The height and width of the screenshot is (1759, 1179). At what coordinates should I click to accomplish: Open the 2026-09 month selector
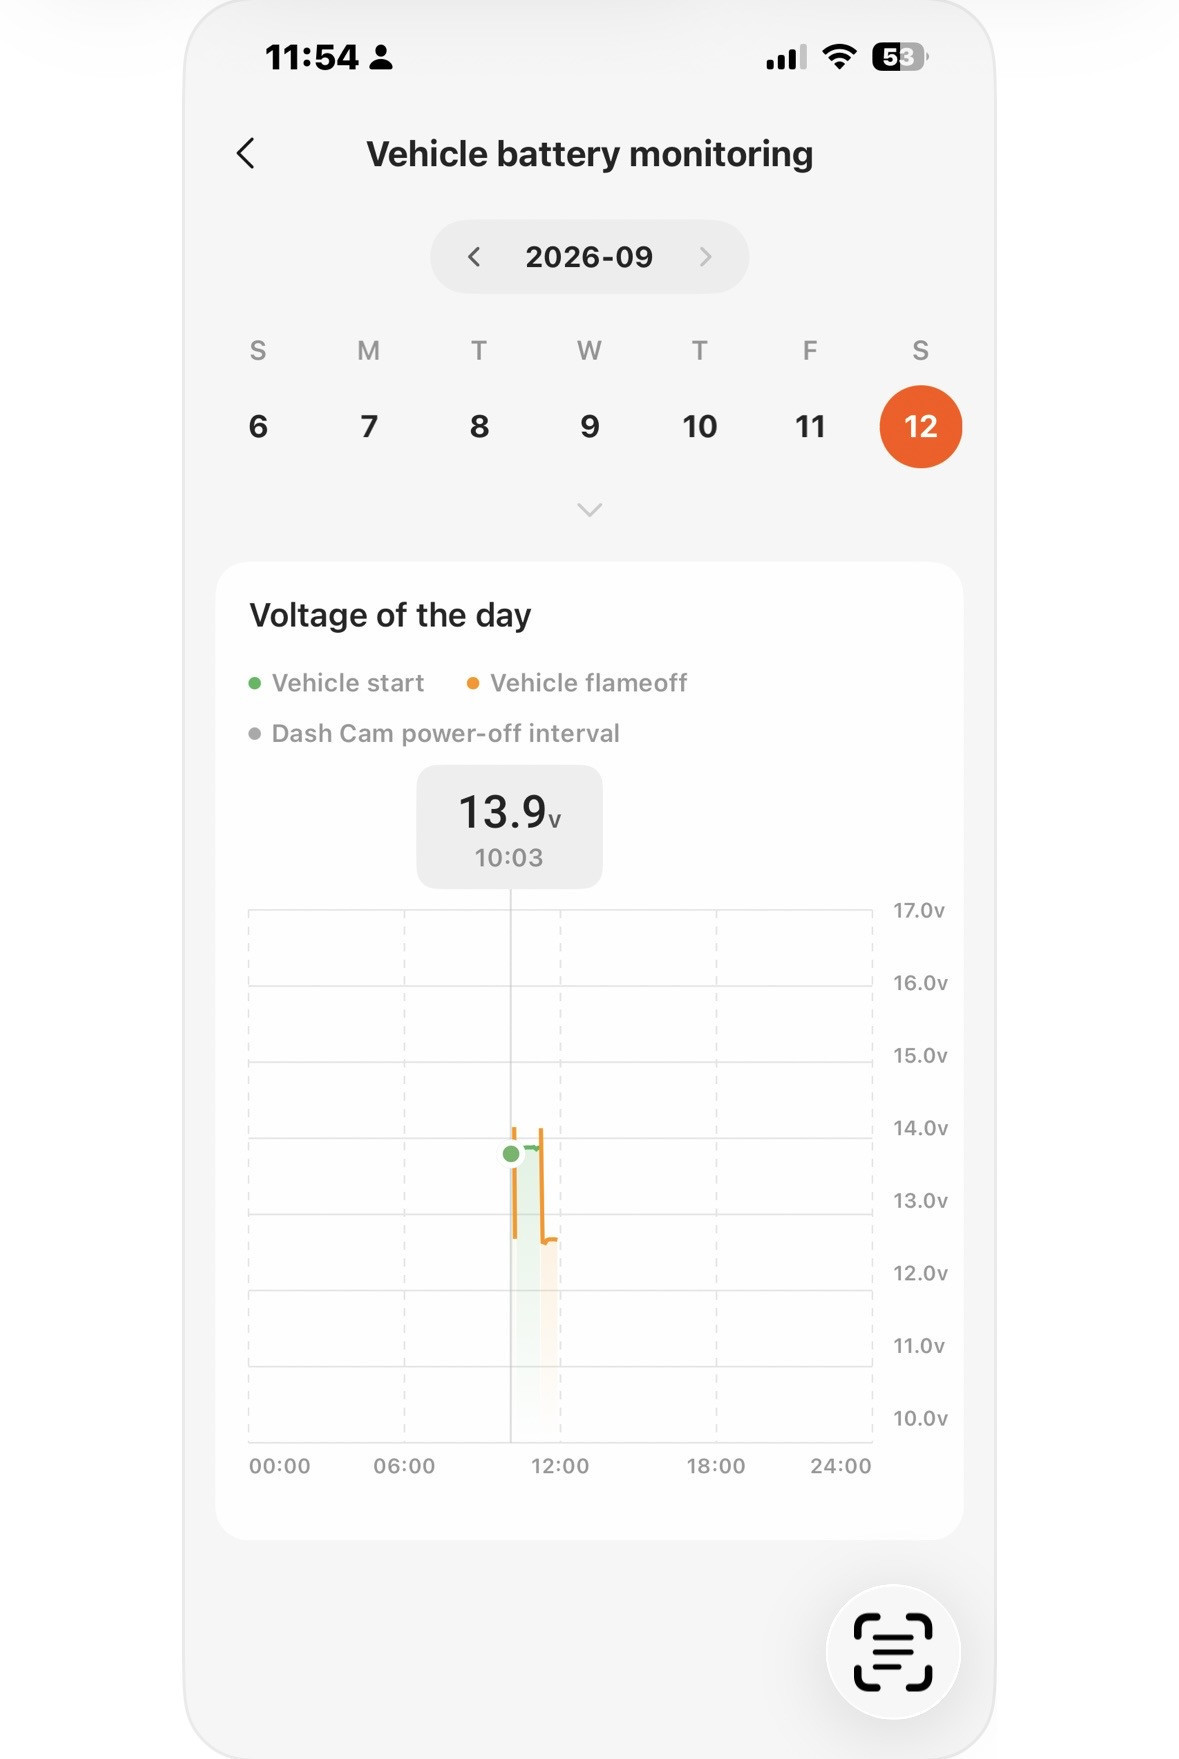589,257
